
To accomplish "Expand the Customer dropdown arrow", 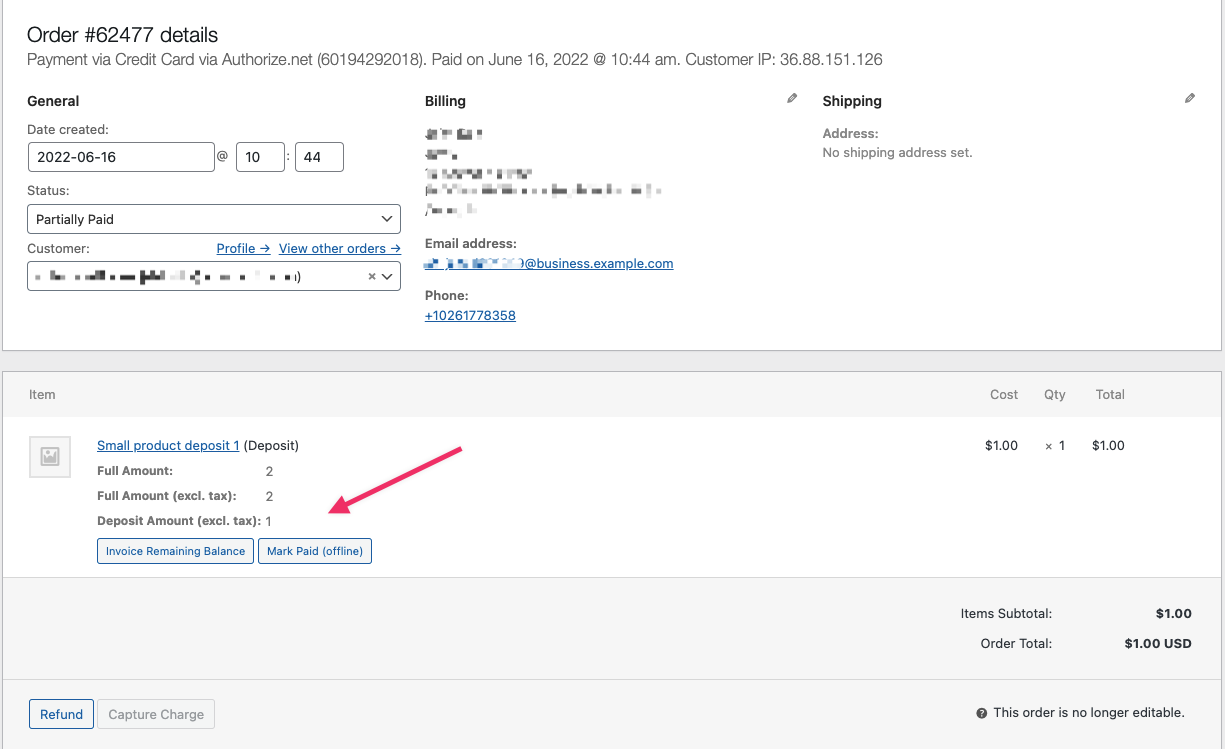I will coord(388,276).
